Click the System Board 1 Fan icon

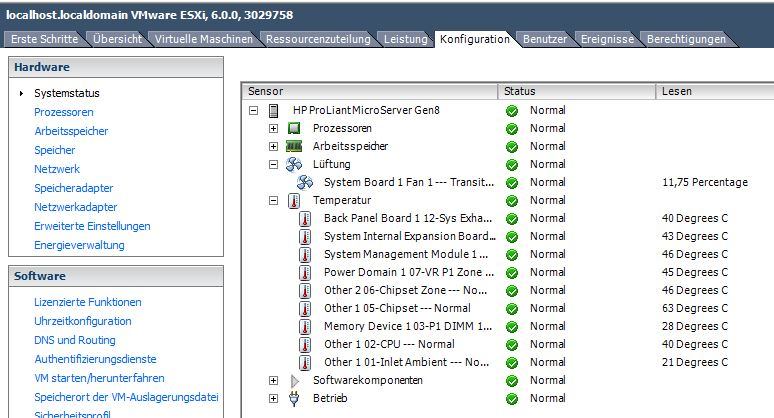pos(305,182)
